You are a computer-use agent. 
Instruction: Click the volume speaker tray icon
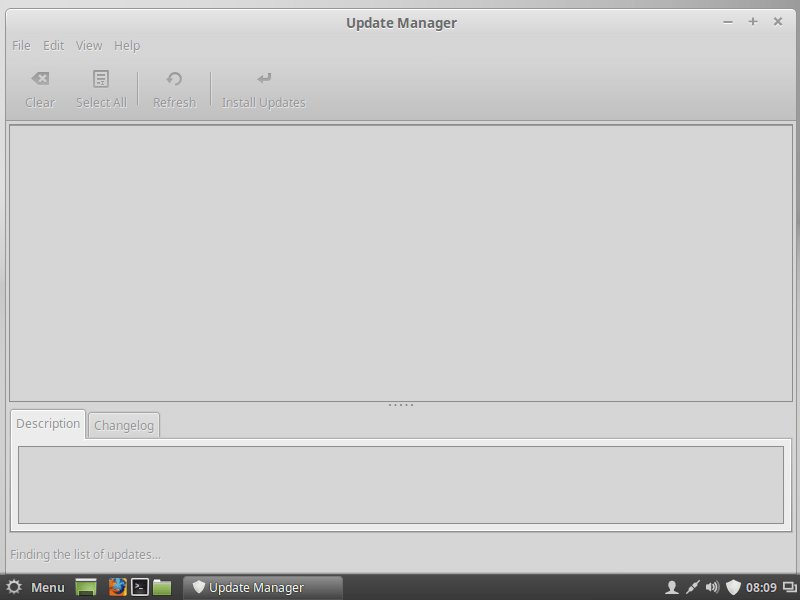(712, 588)
